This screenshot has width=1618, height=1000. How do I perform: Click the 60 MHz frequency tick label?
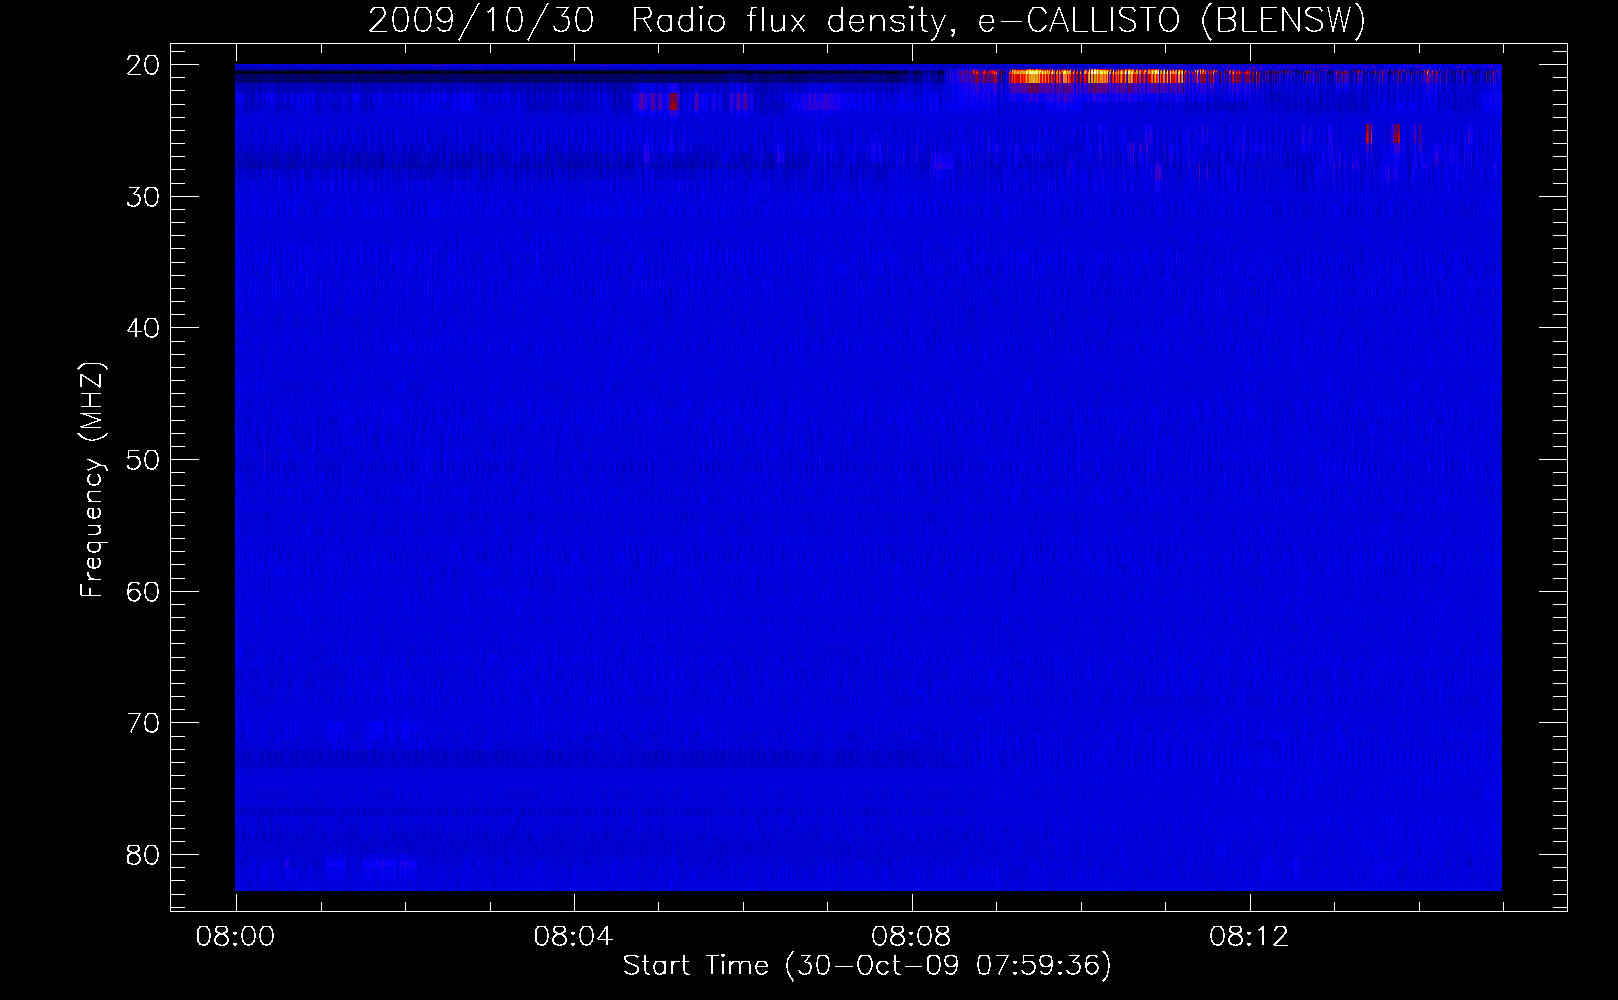tap(143, 592)
